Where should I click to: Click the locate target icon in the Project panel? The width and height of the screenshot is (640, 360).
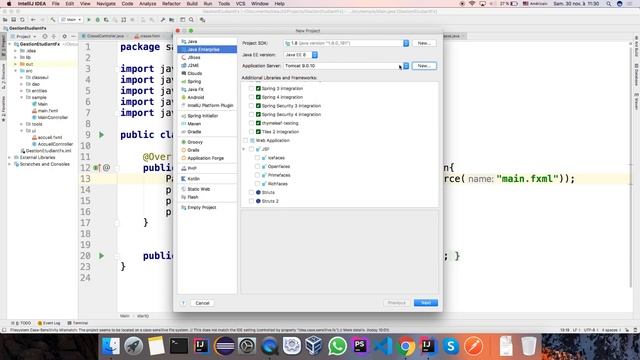[45, 36]
